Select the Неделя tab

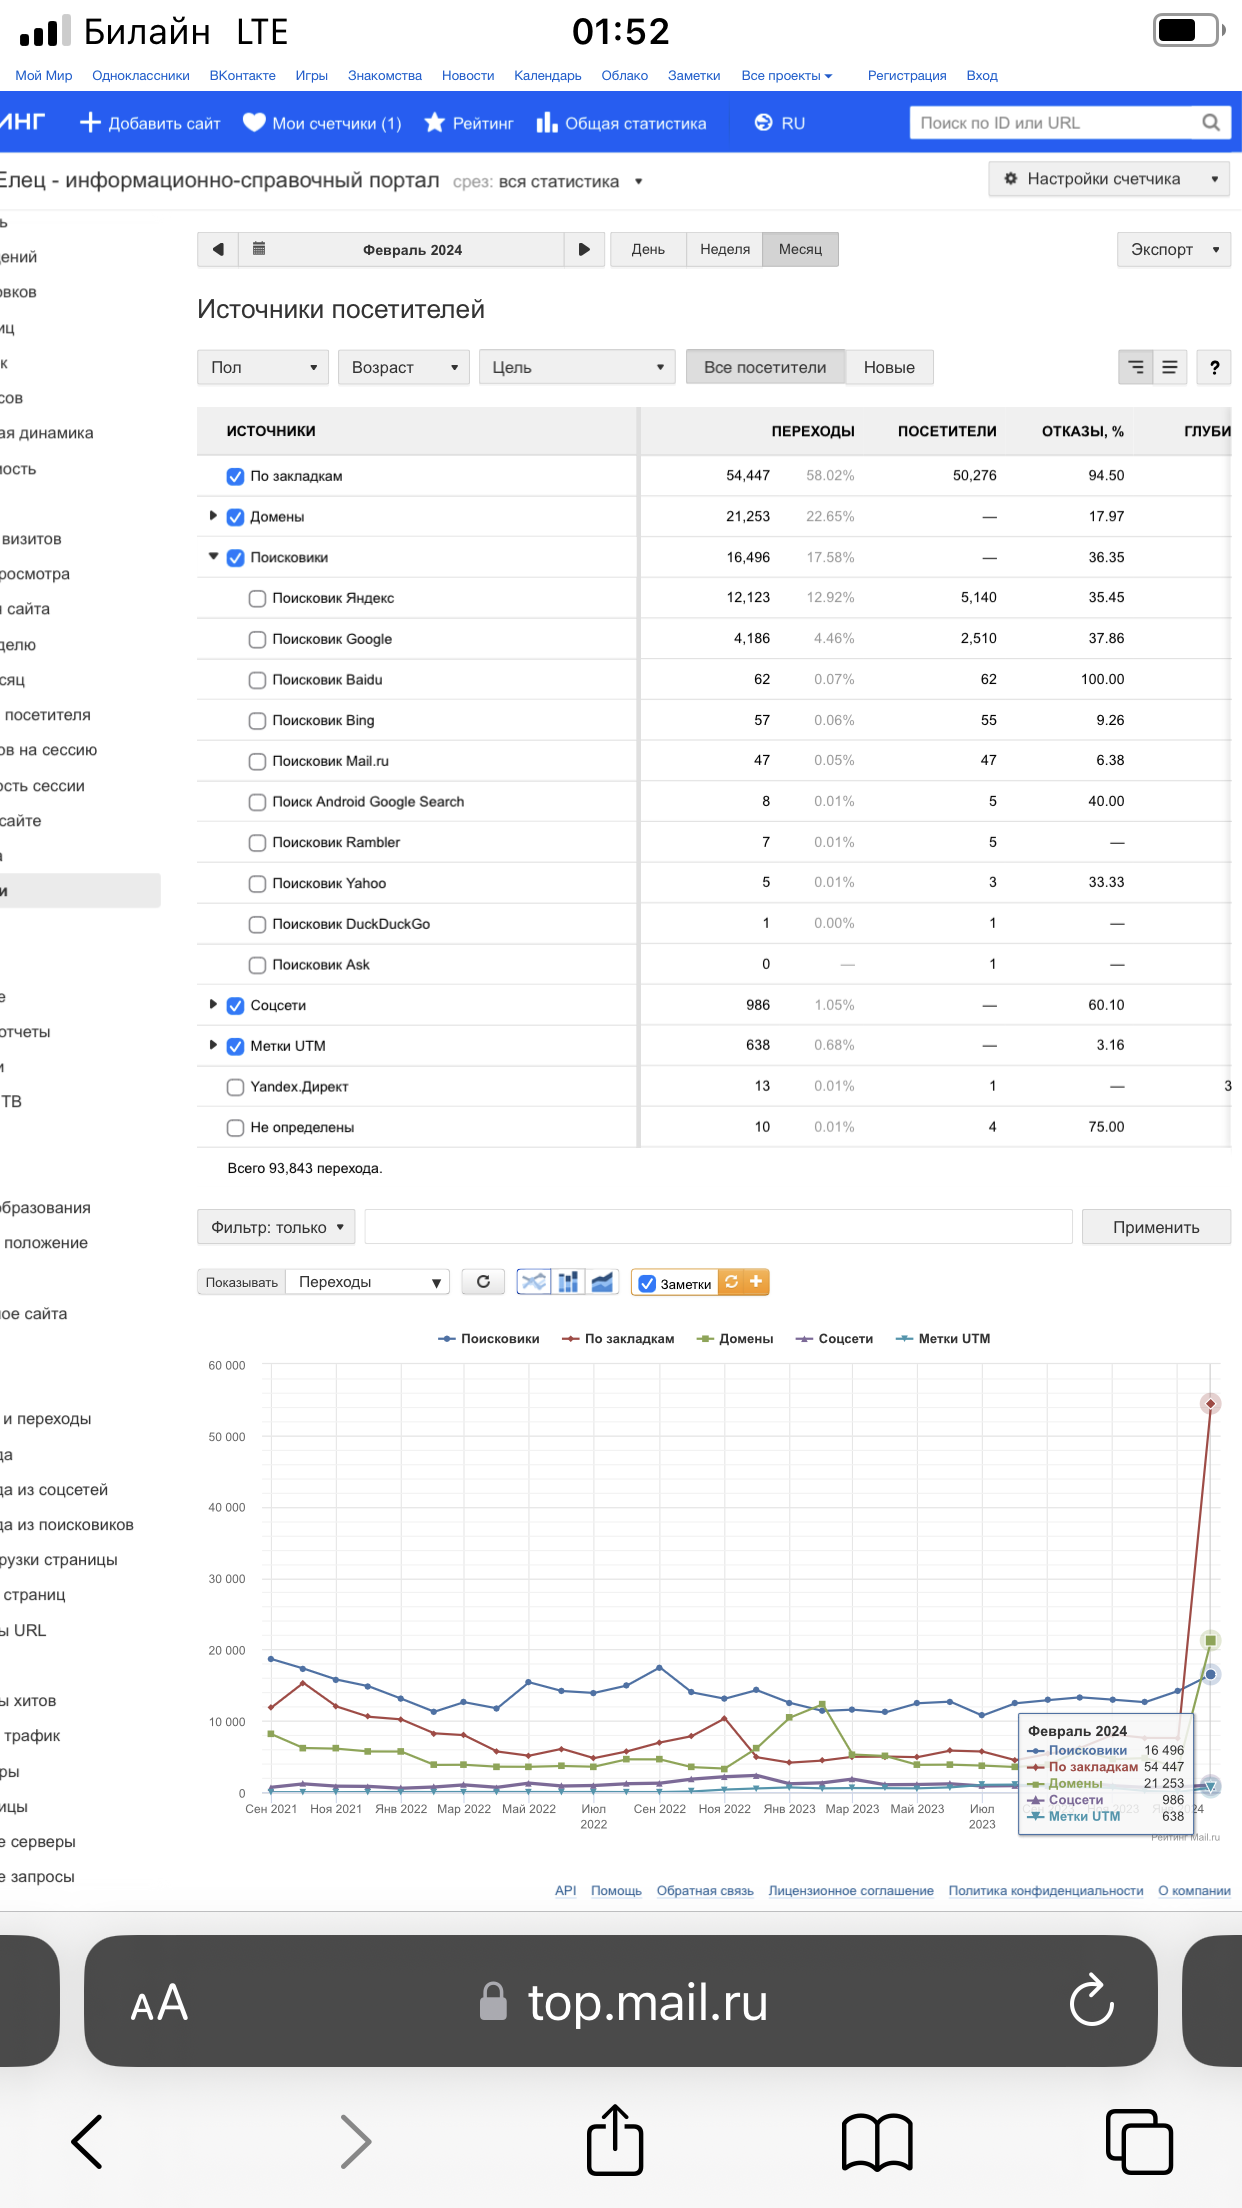coord(725,249)
